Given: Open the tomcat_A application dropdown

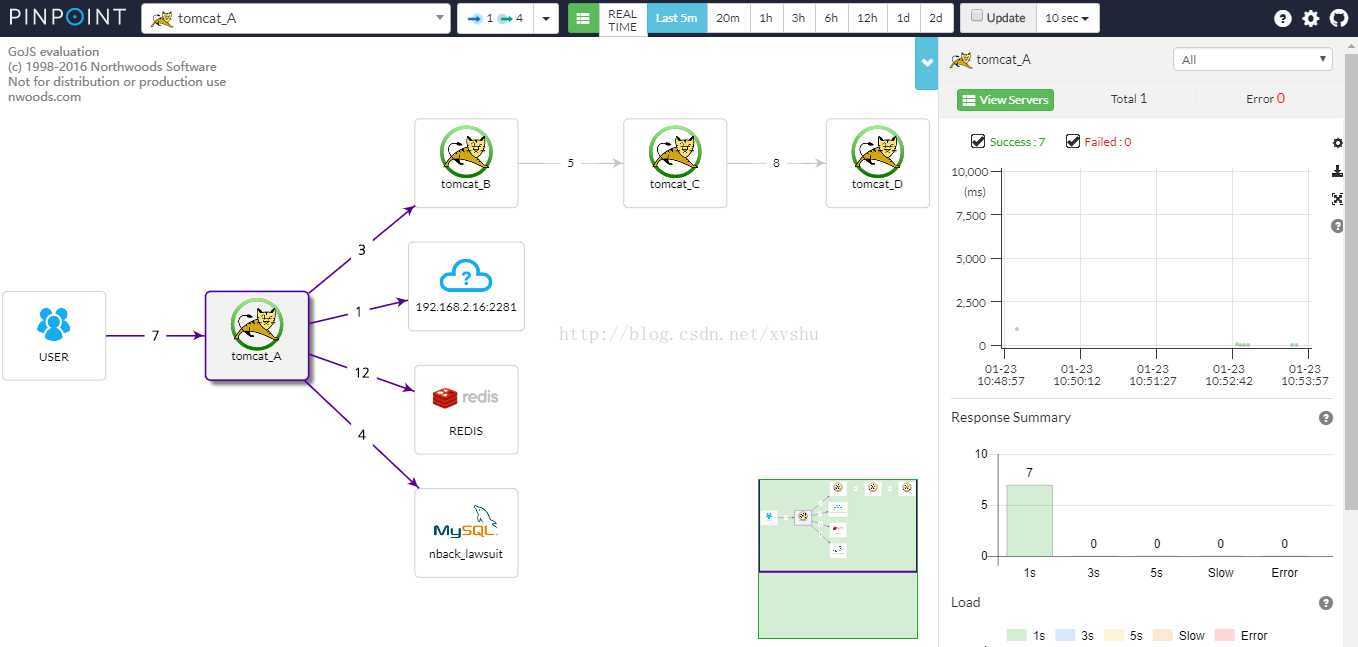Looking at the screenshot, I should (296, 18).
